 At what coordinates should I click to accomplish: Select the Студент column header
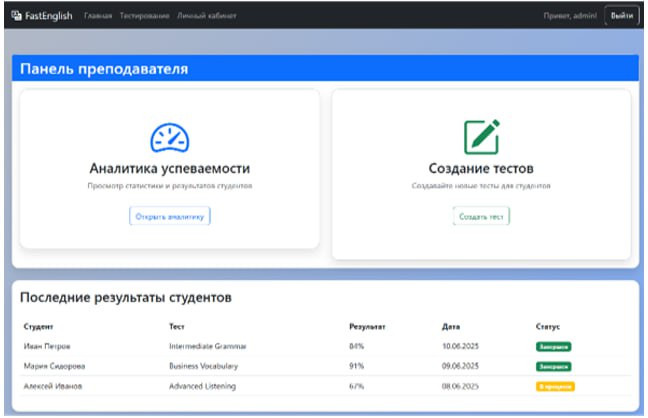coord(38,327)
